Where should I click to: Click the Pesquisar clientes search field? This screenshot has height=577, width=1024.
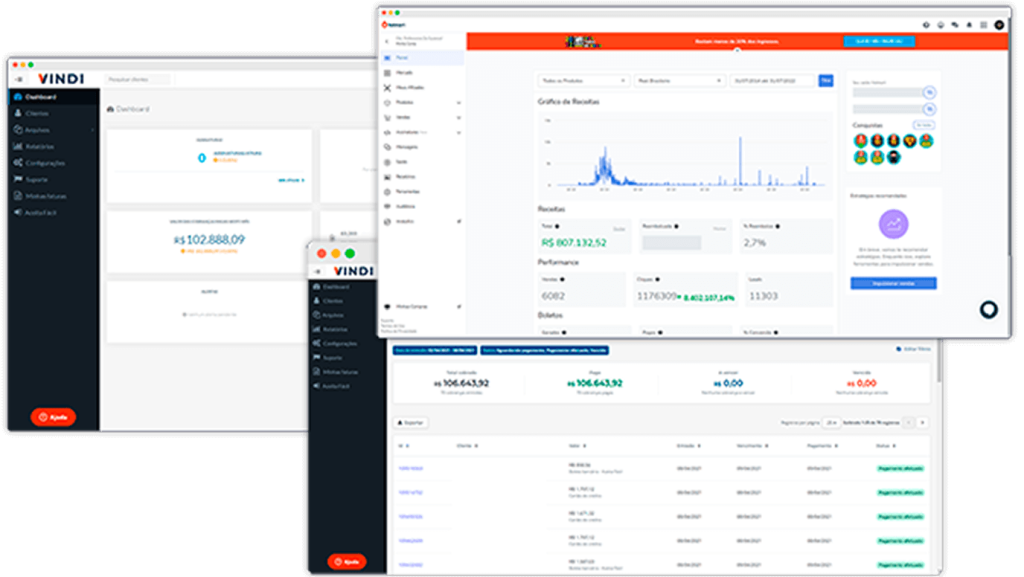tap(137, 79)
